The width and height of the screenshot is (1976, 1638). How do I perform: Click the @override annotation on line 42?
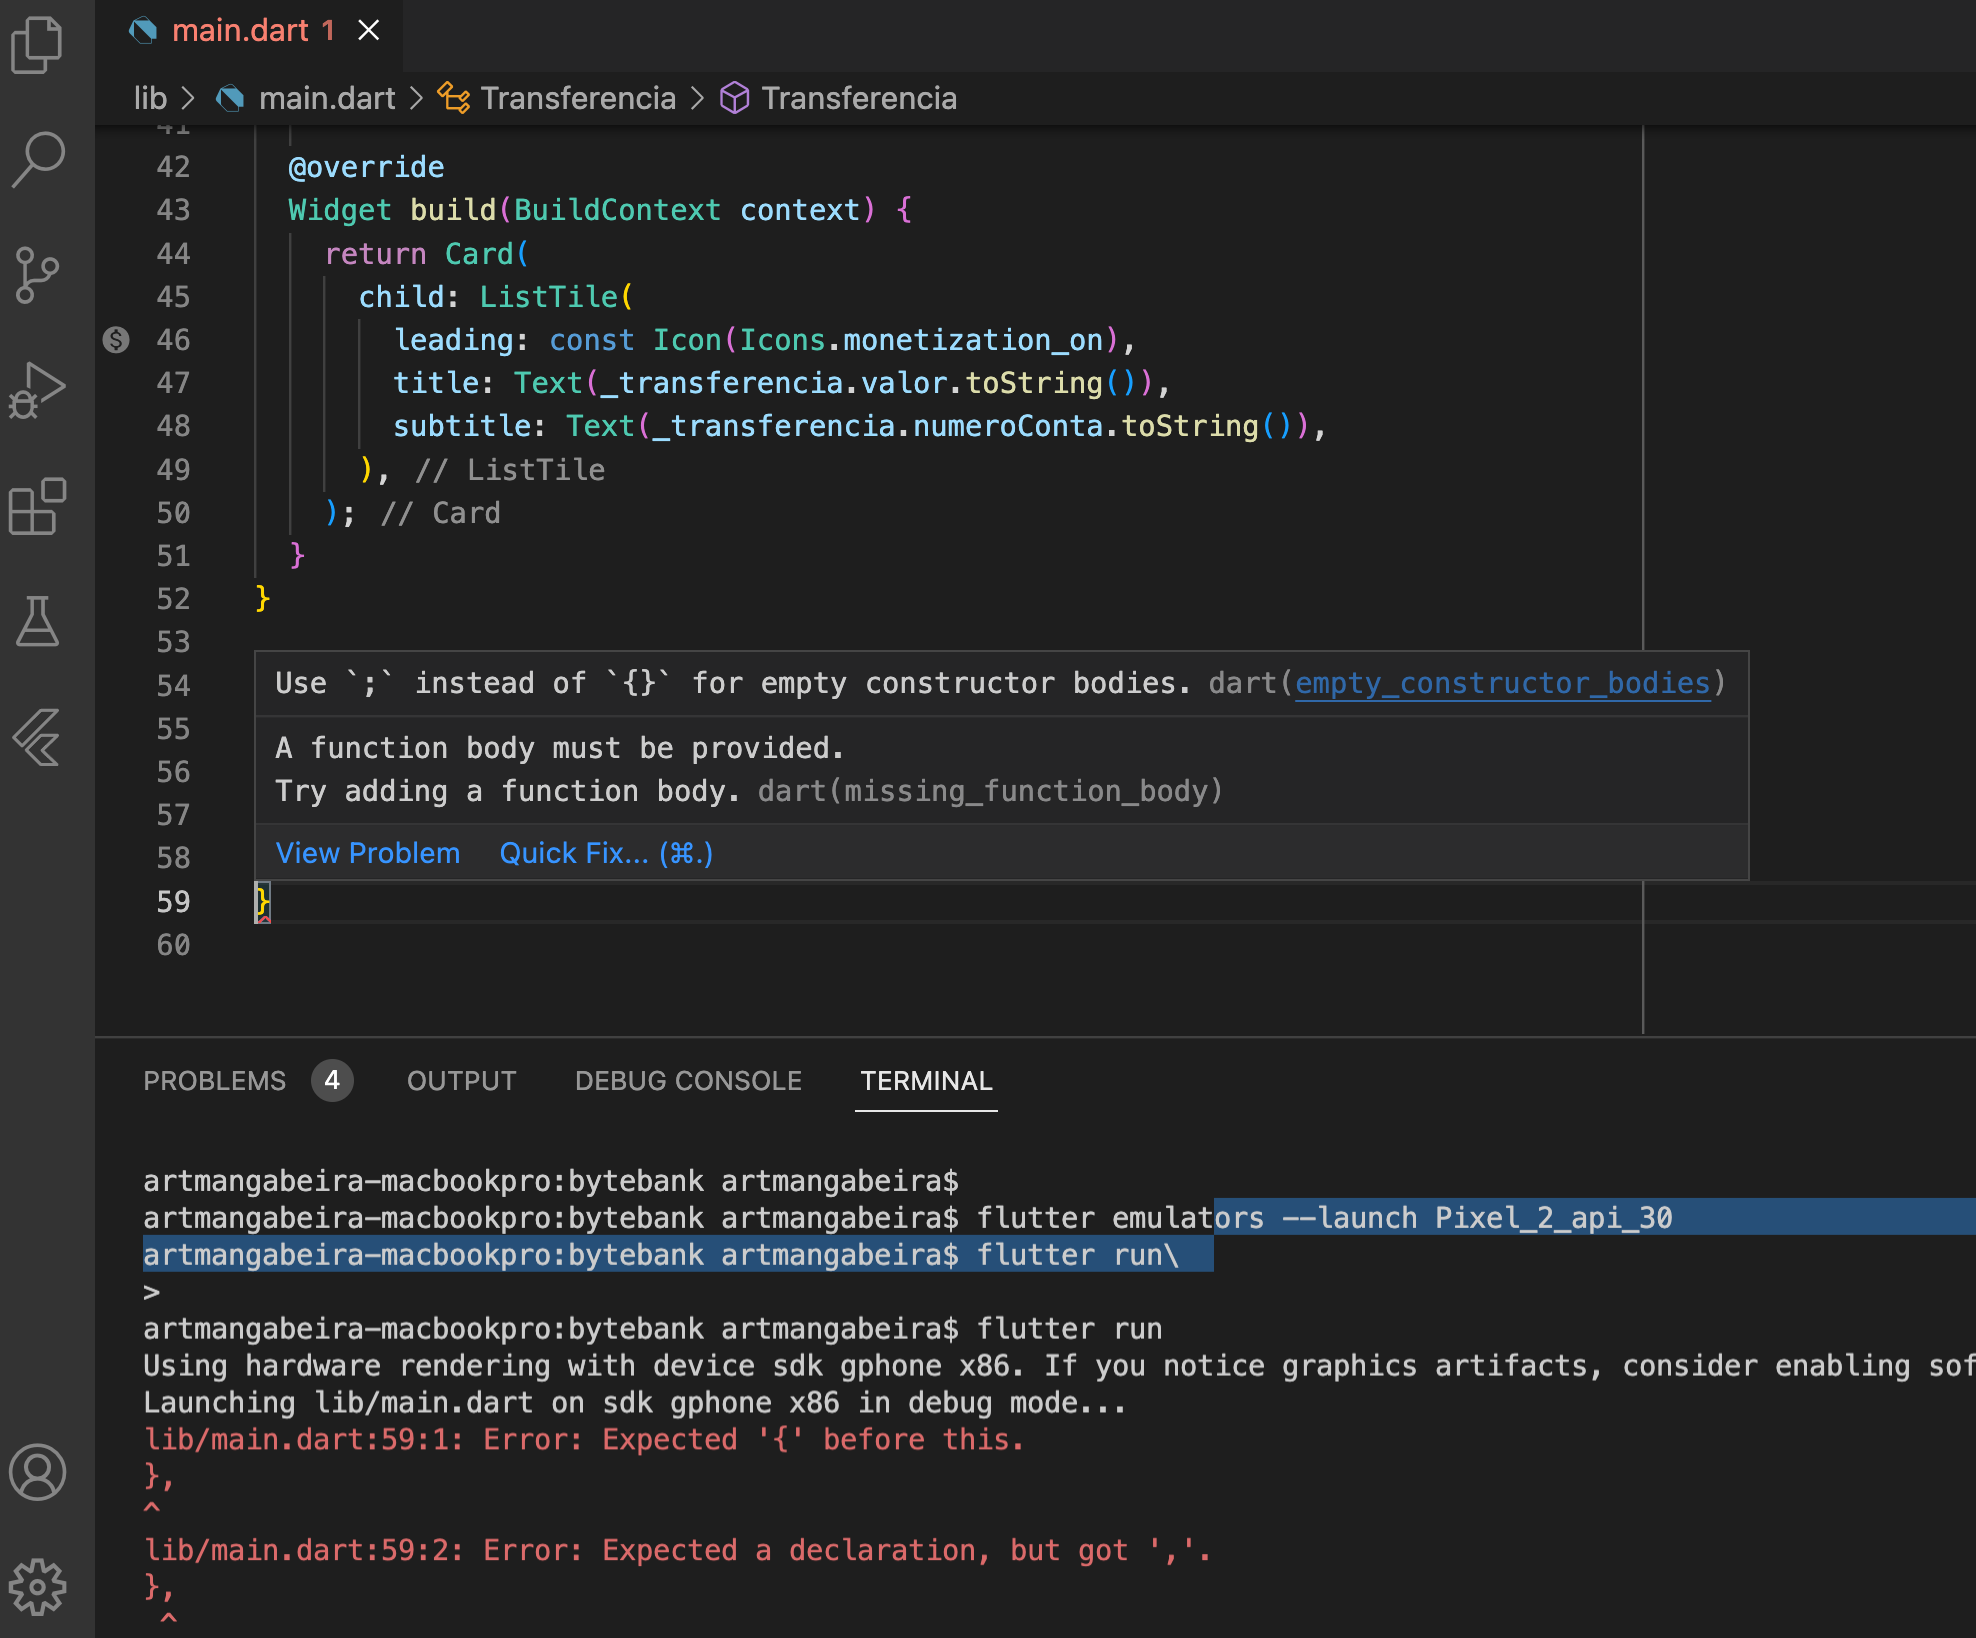click(x=366, y=167)
